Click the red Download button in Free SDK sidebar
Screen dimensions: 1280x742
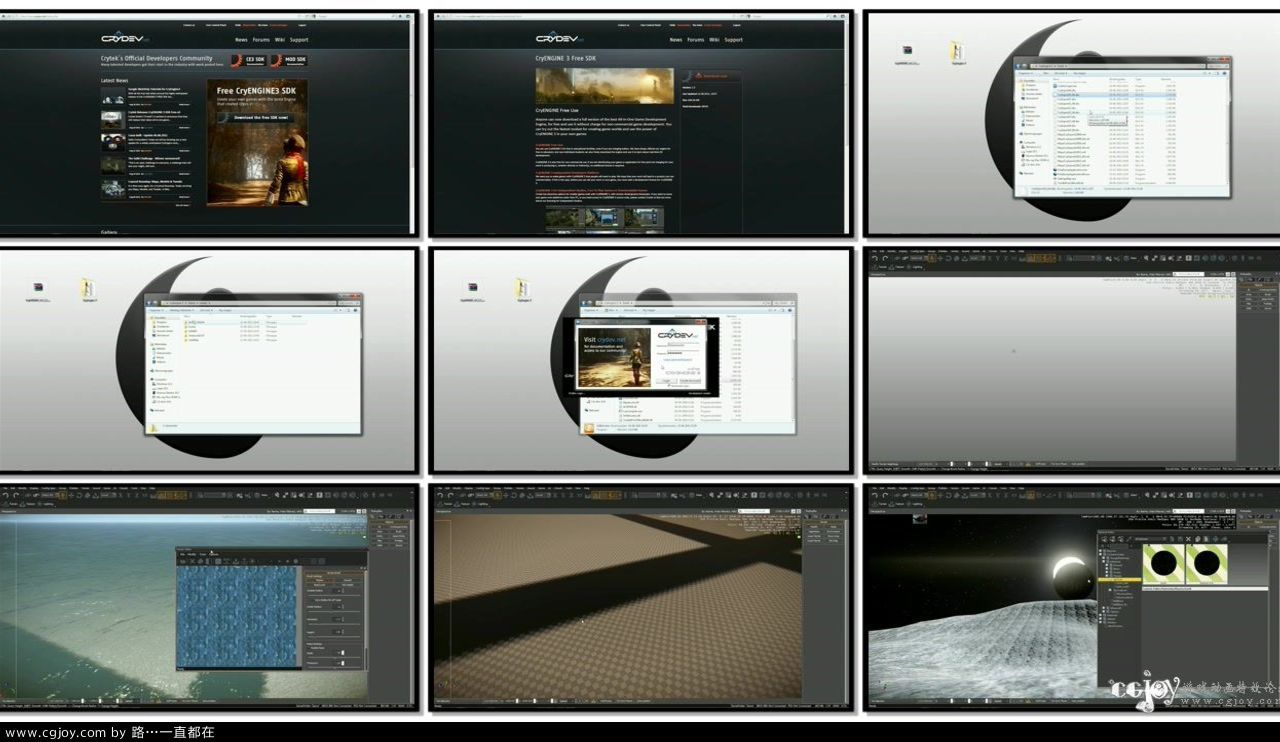712,76
